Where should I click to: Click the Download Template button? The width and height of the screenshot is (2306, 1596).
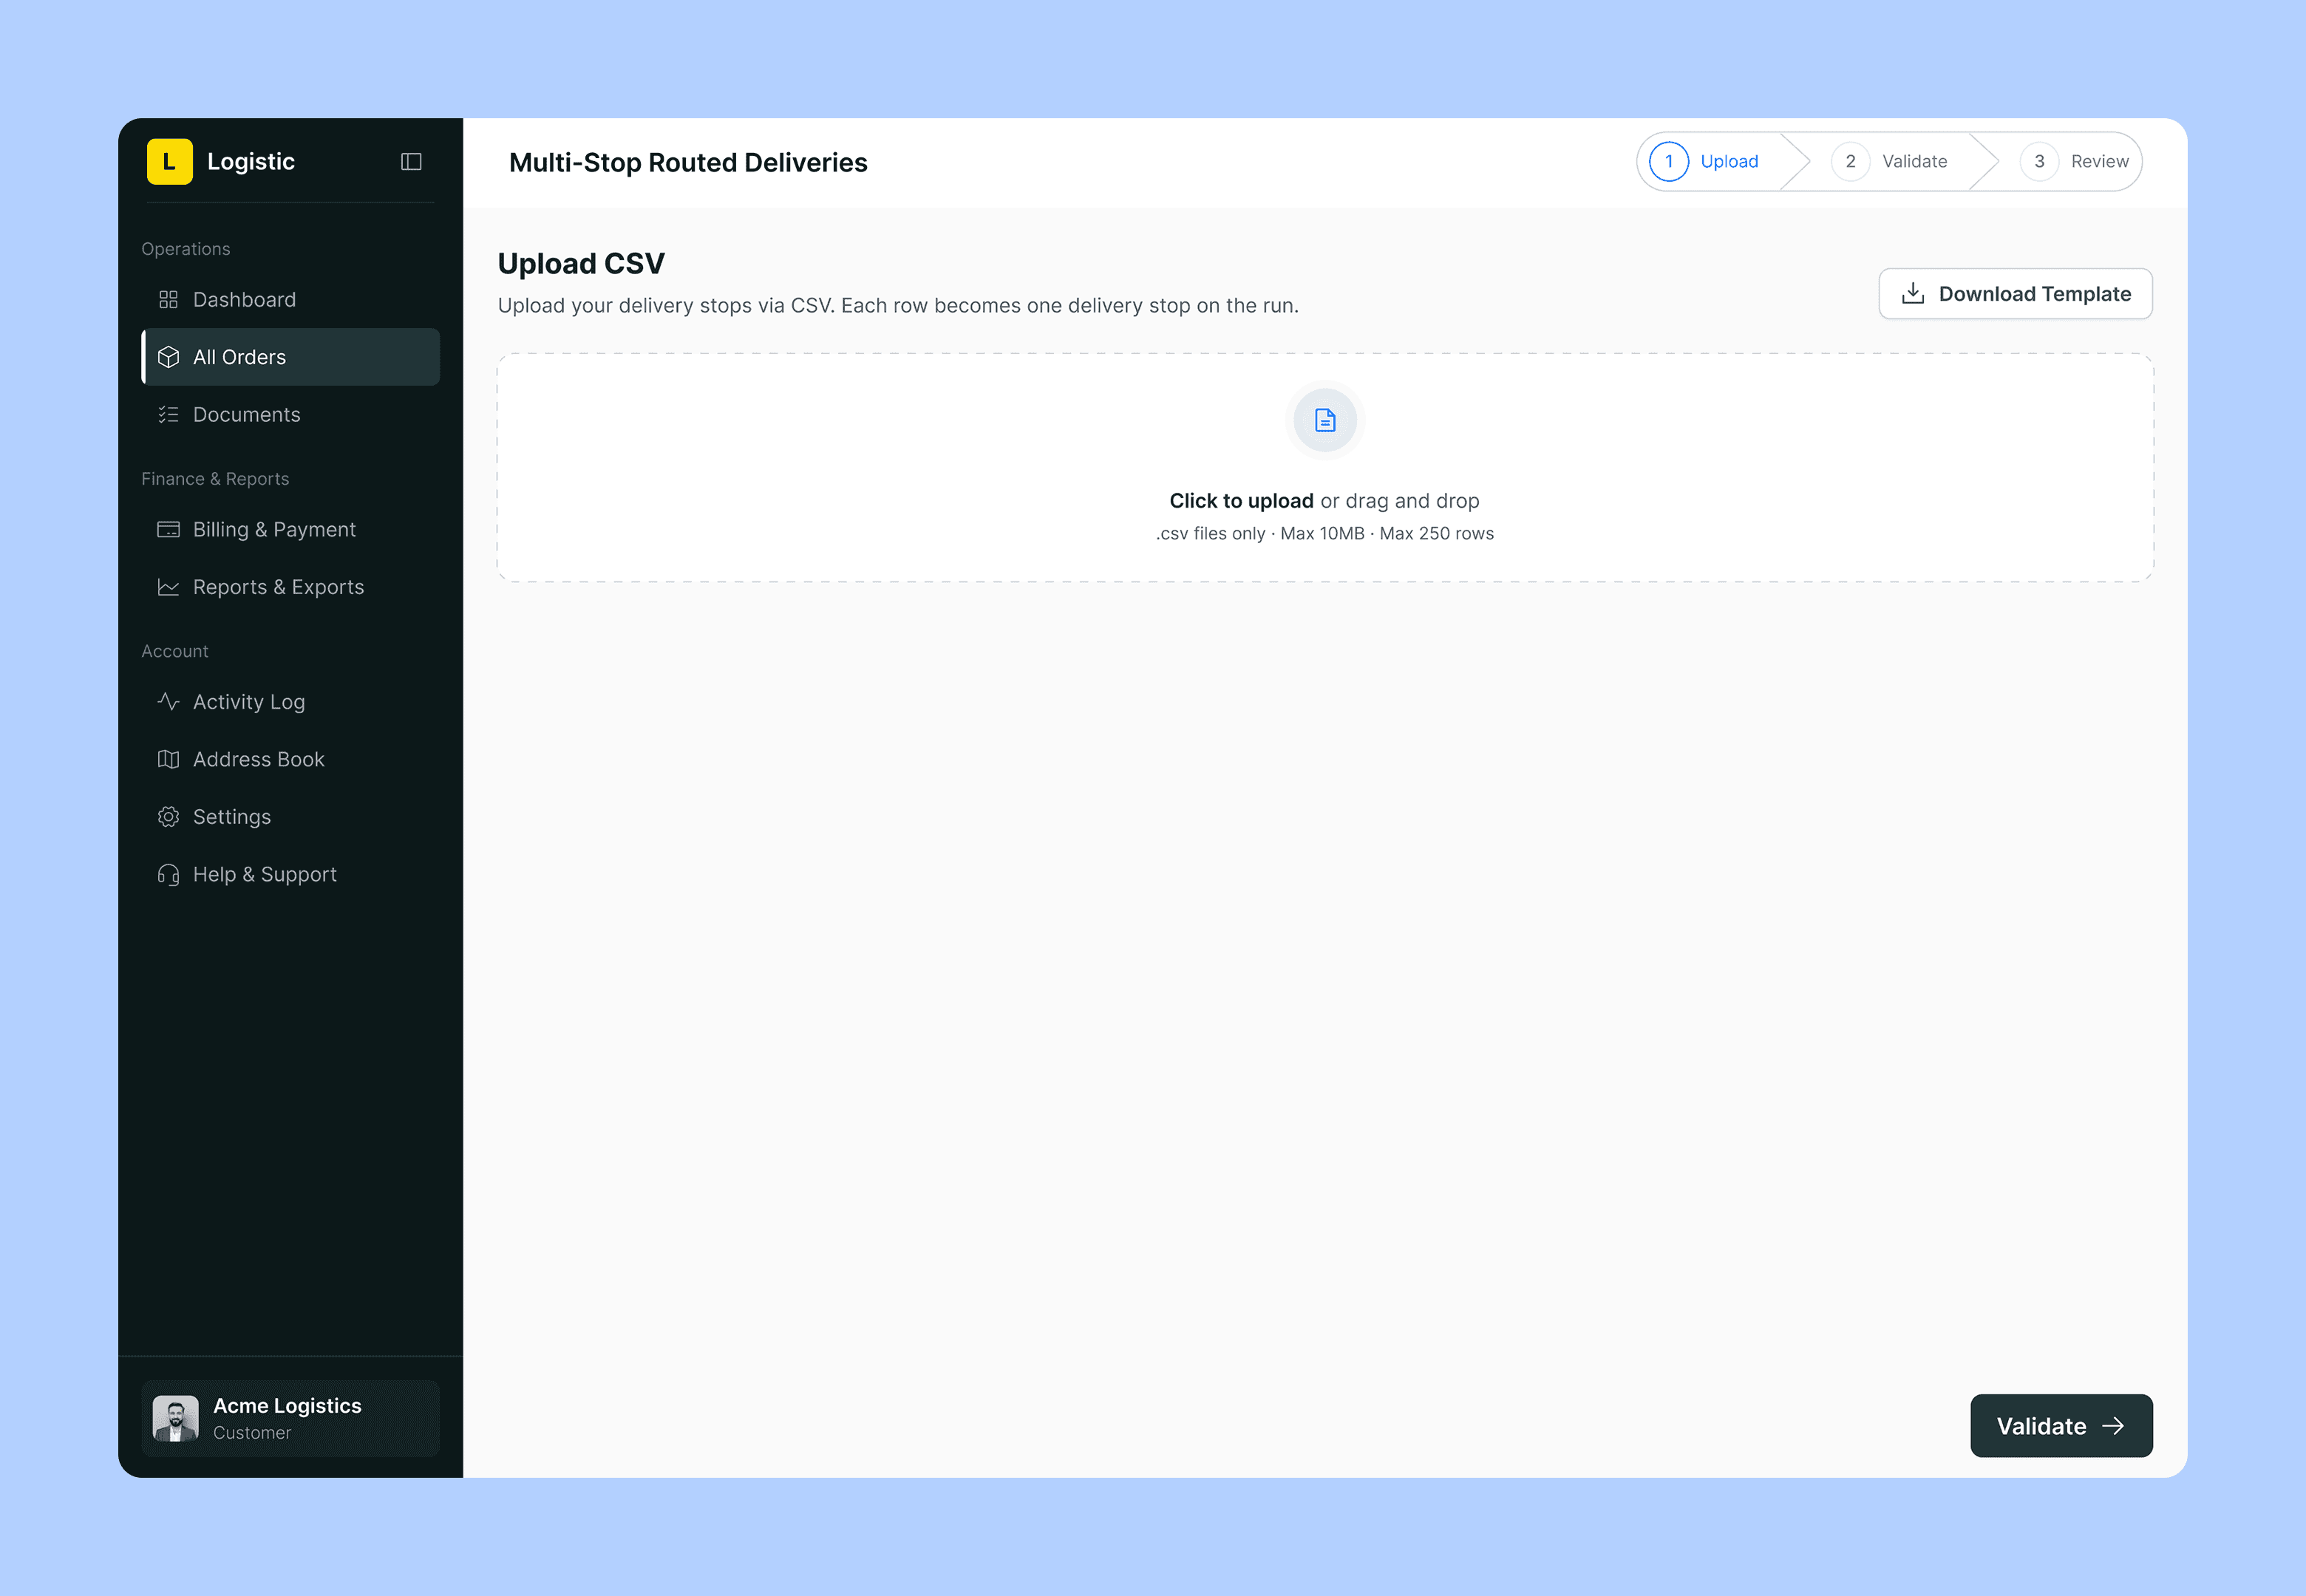[x=2015, y=294]
